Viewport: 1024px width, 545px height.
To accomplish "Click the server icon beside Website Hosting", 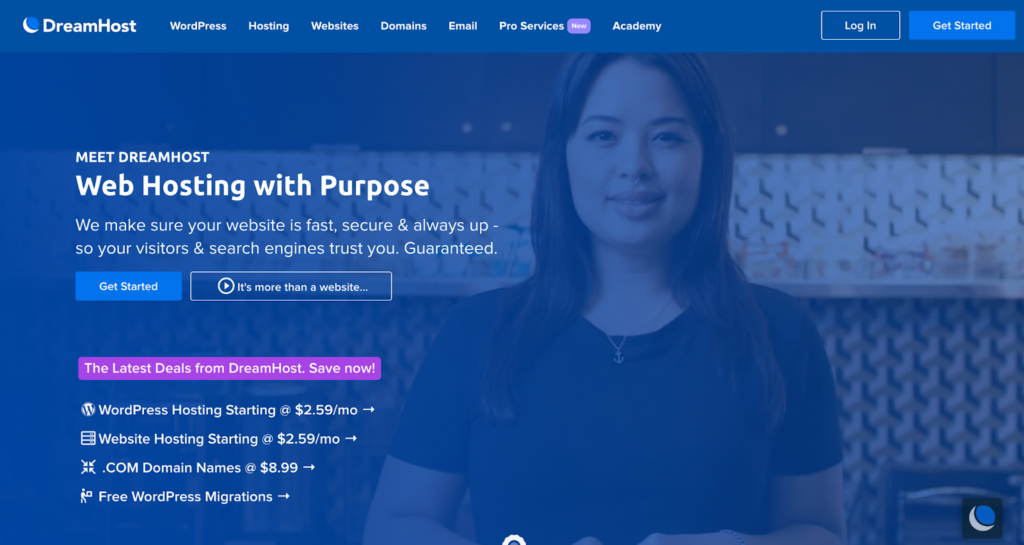I will 88,438.
